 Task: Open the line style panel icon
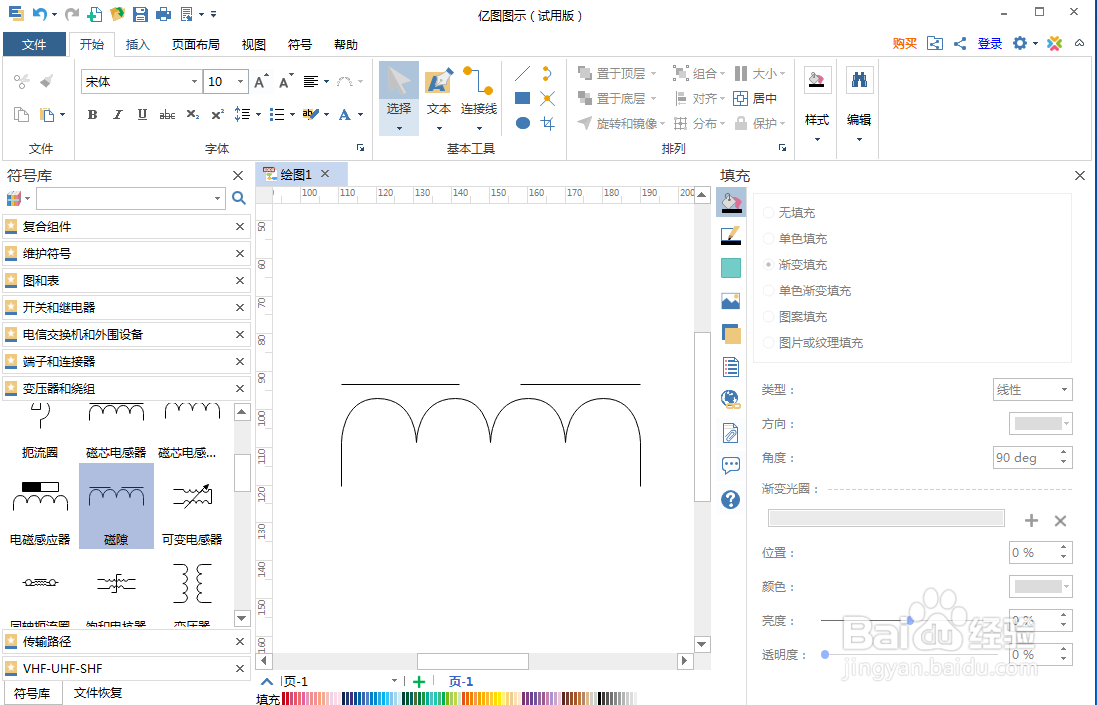point(730,236)
